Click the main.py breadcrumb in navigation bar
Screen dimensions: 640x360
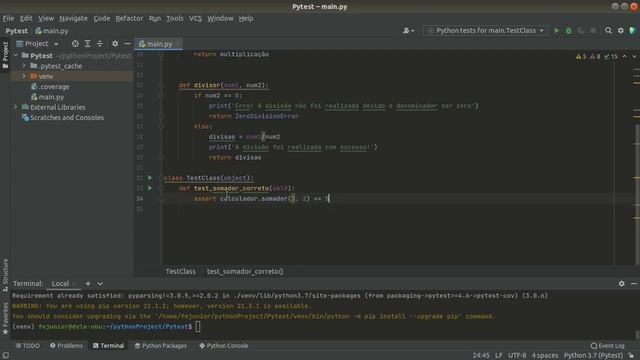[52, 31]
